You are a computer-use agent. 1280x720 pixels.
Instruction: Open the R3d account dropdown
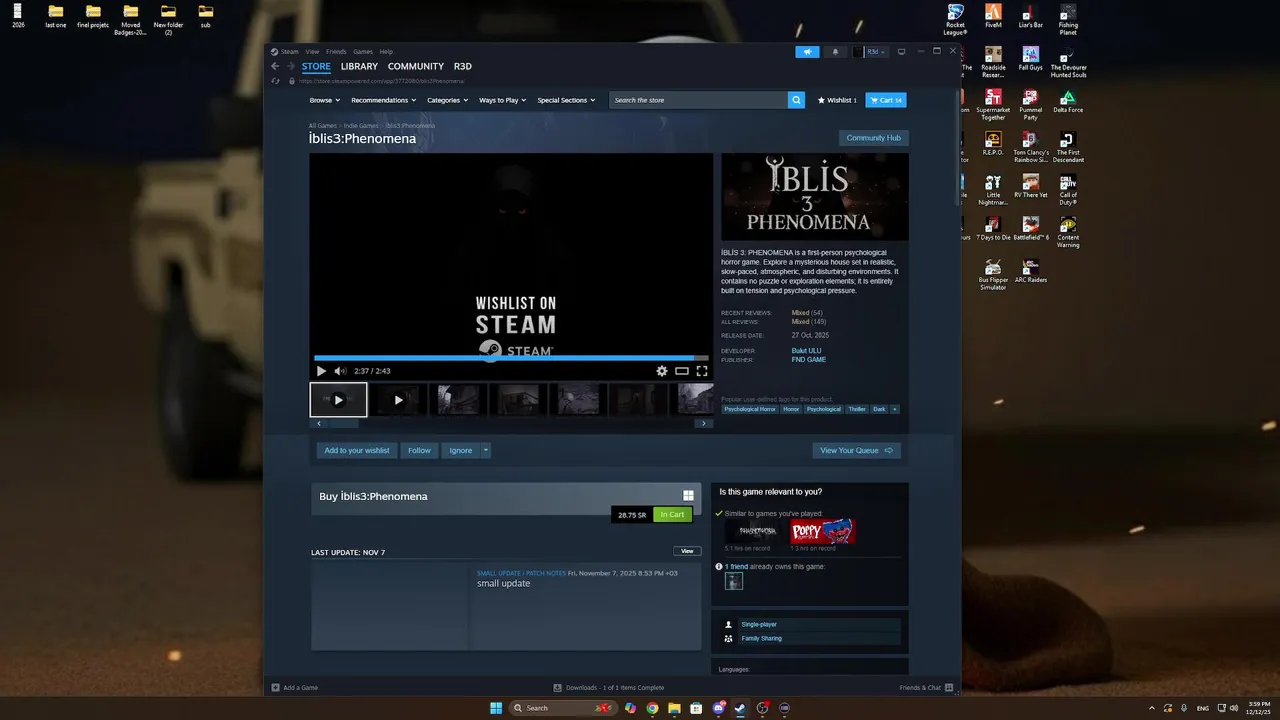click(875, 52)
